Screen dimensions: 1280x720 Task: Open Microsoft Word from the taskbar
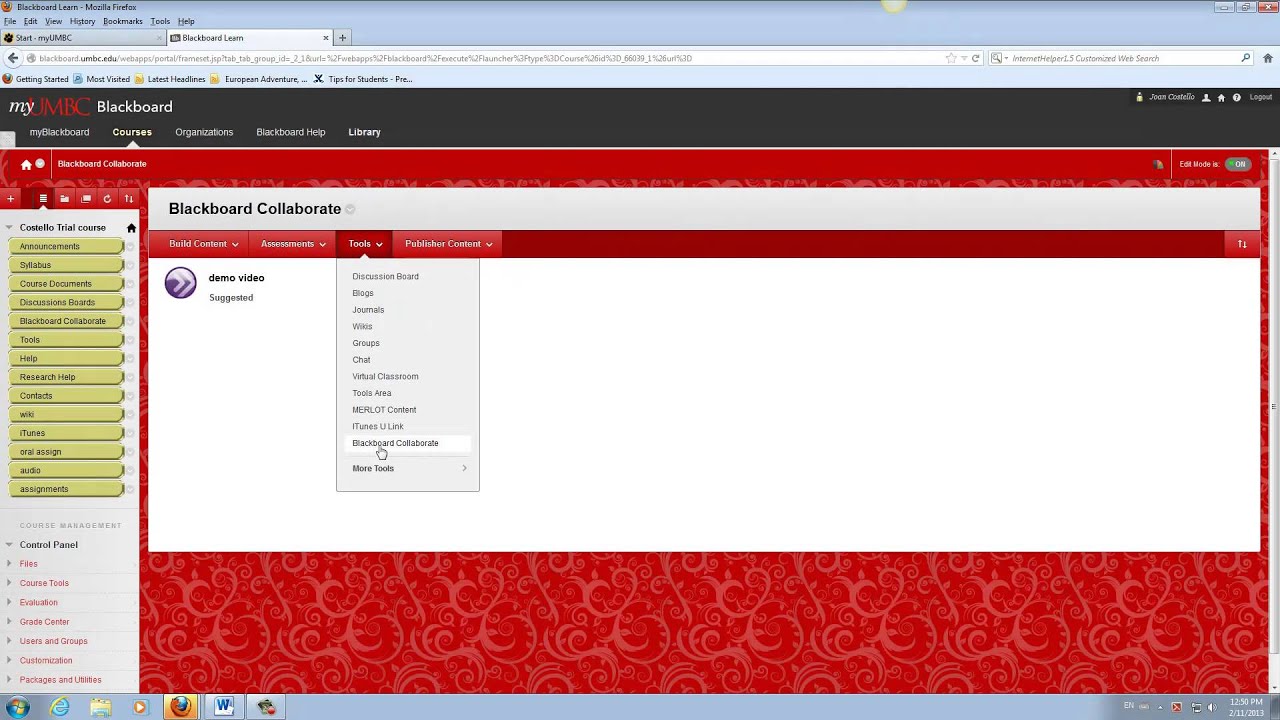[x=224, y=707]
